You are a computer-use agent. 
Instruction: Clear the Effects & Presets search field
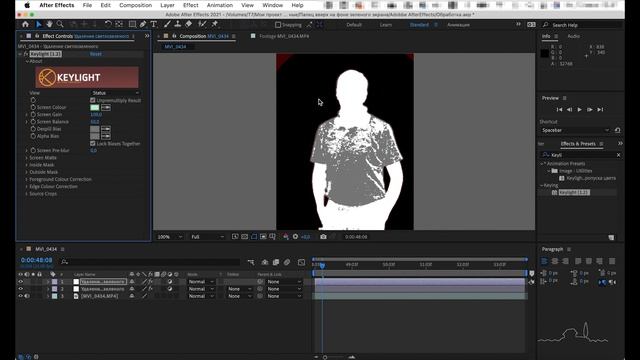coord(618,155)
